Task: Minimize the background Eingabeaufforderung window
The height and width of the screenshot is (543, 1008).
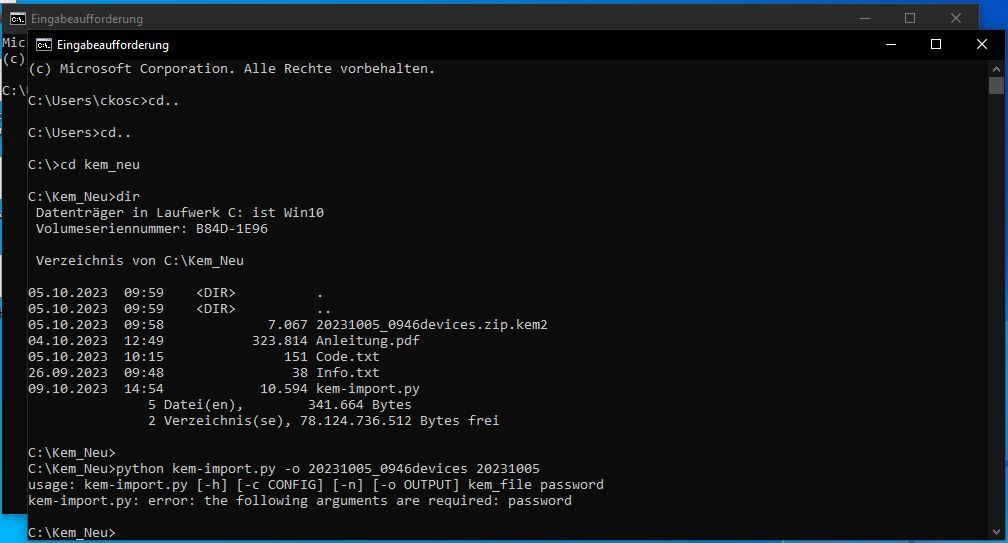Action: pyautogui.click(x=865, y=18)
